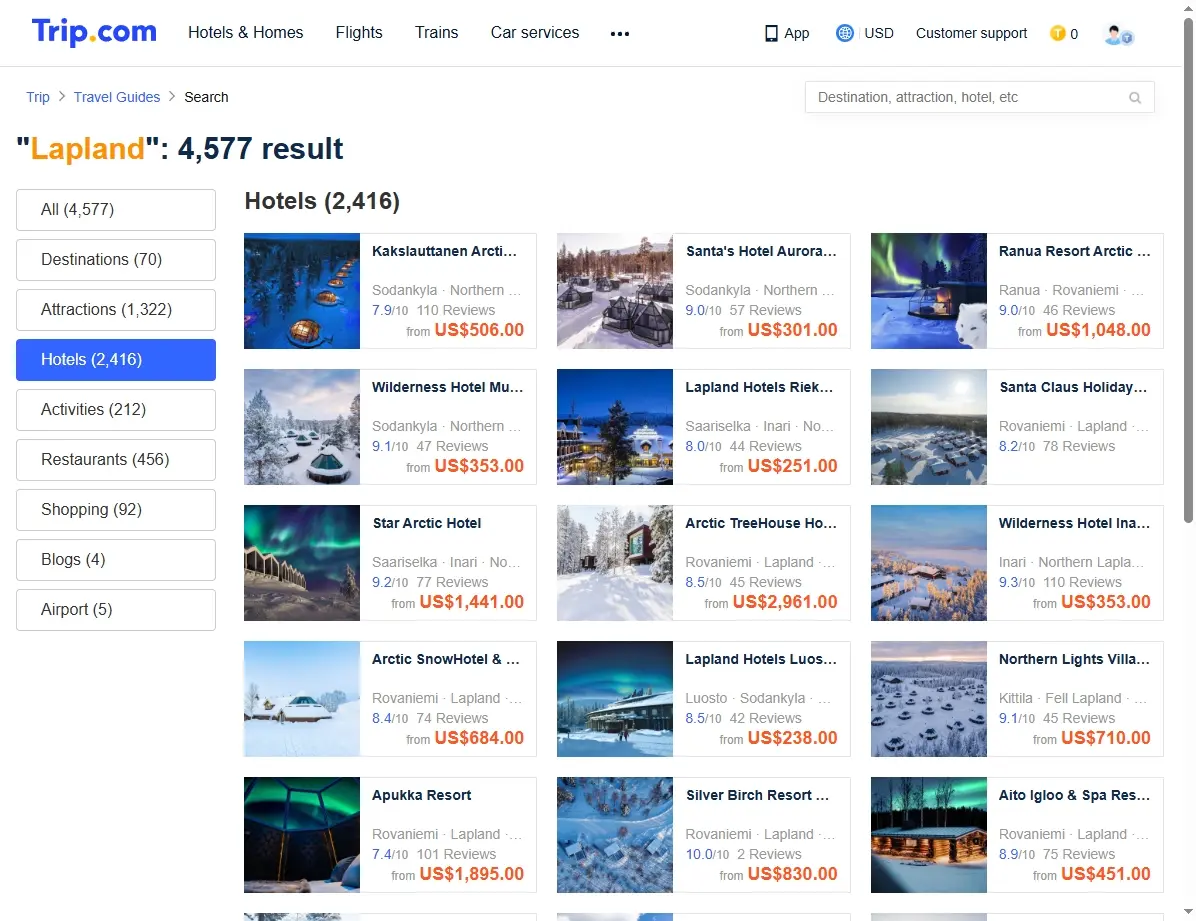Open the Trip Coins icon
Viewport: 1196px width, 921px height.
tap(1057, 33)
